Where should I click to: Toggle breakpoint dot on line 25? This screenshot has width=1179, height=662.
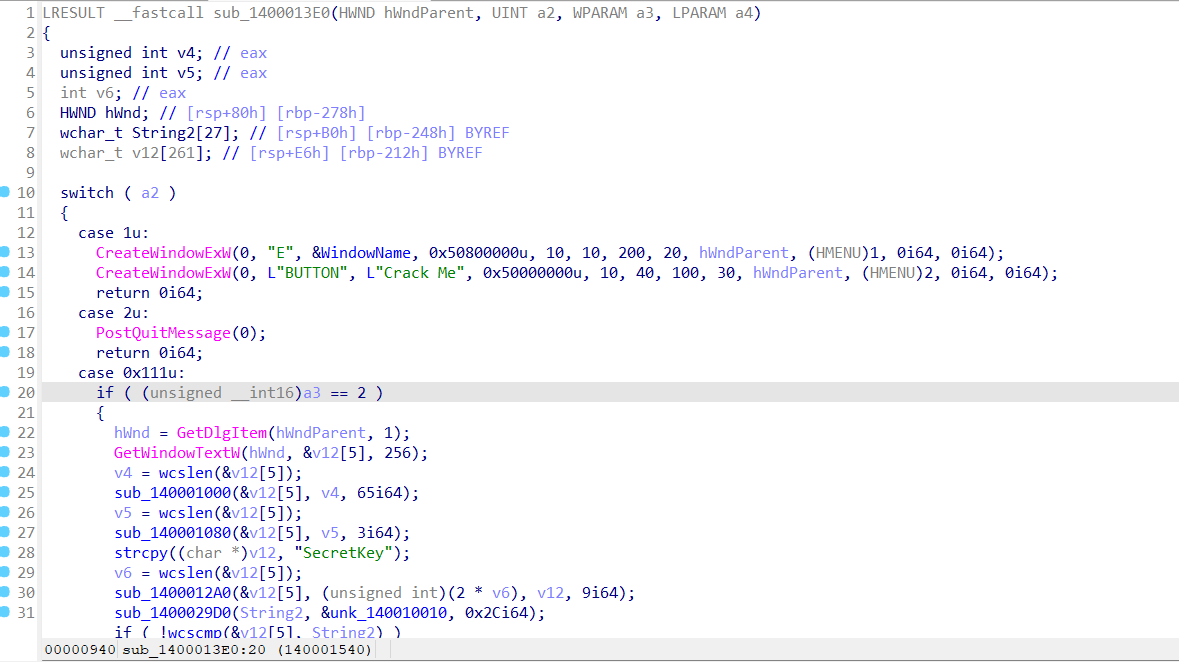tap(5, 493)
